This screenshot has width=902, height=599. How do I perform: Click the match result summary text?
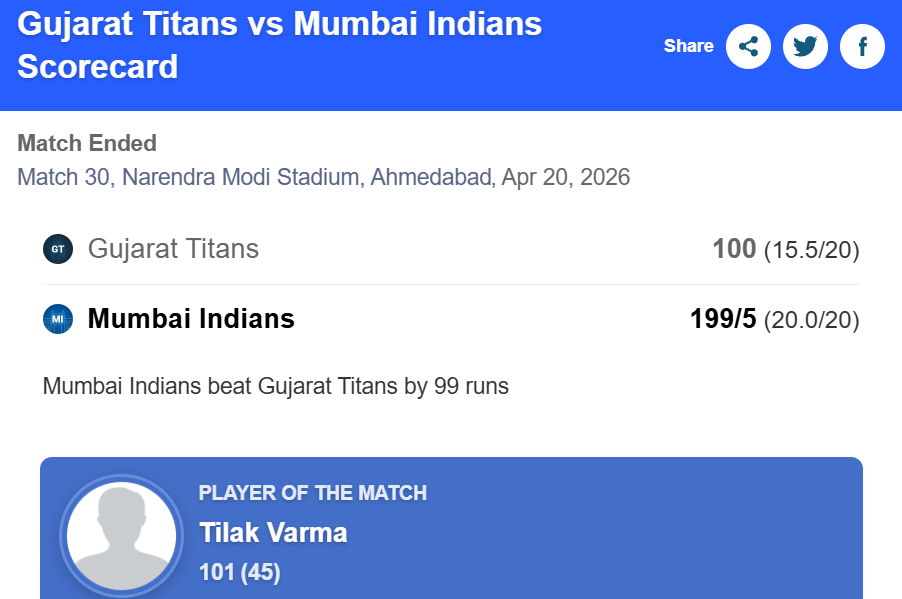276,386
